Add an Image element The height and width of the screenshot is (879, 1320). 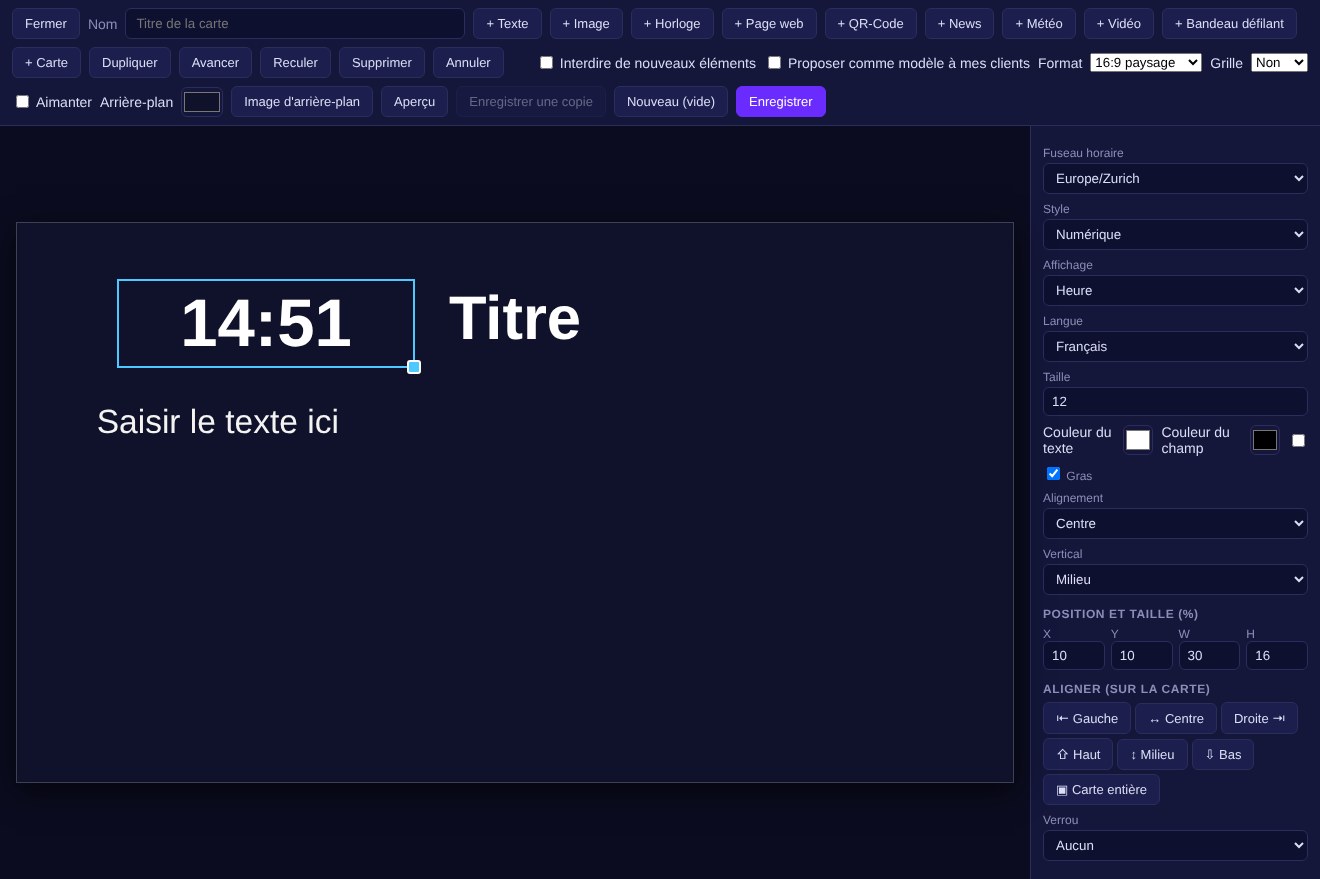[586, 24]
